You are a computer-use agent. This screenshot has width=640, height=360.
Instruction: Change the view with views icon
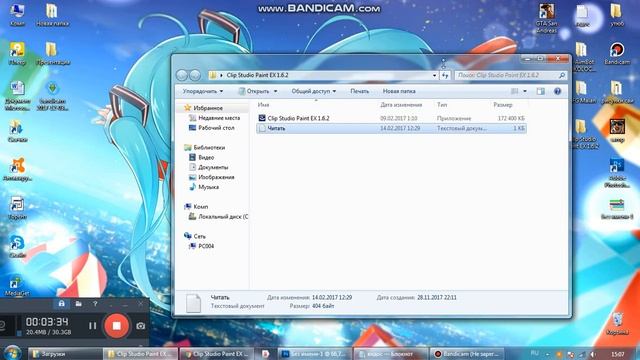tap(515, 91)
